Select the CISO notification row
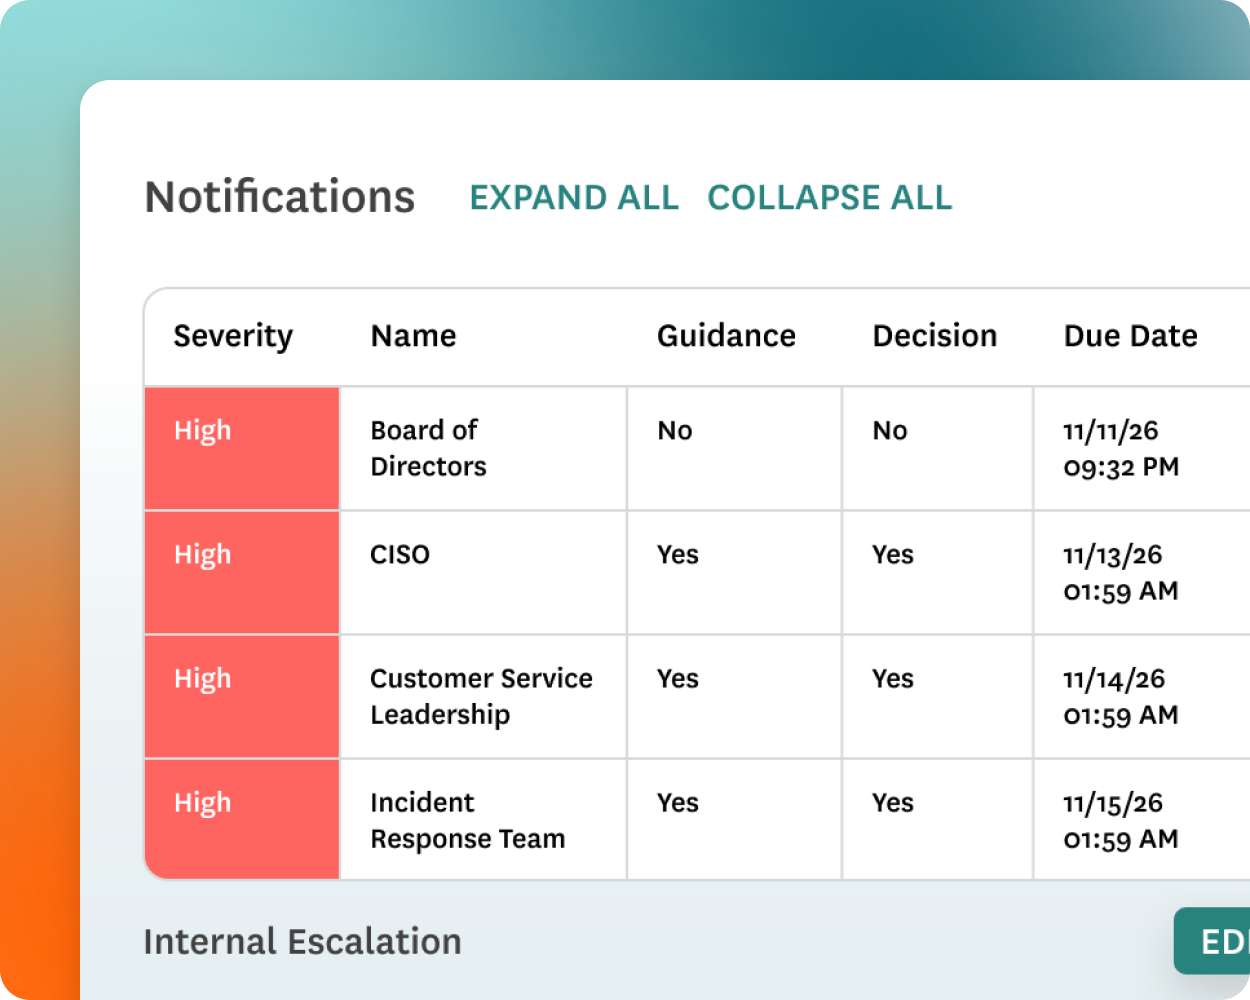Viewport: 1250px width, 1000px height. point(400,555)
